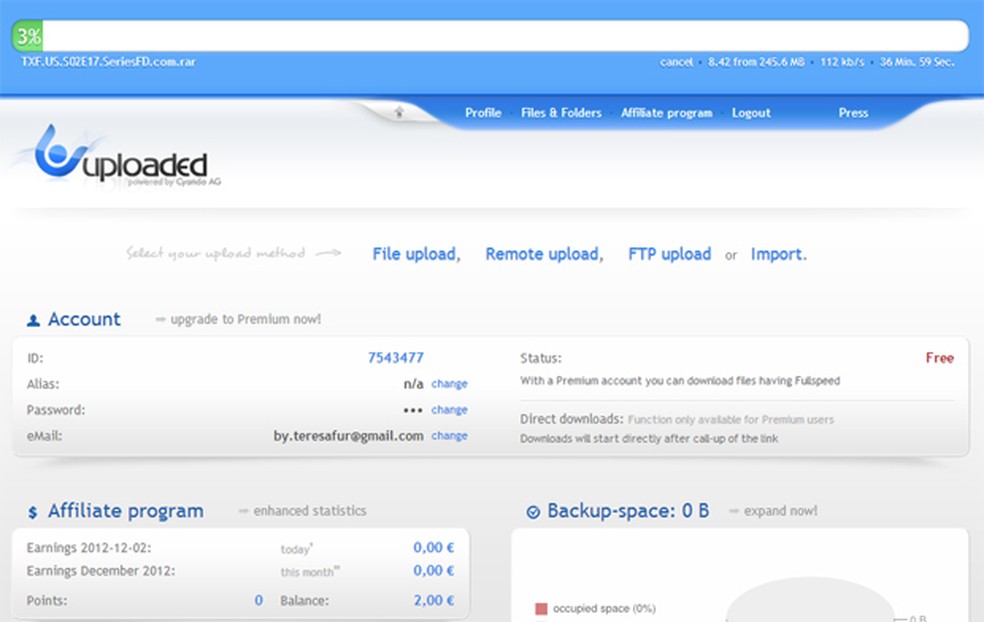The height and width of the screenshot is (622, 984).
Task: Click the Affiliate program section heading
Action: click(x=126, y=511)
